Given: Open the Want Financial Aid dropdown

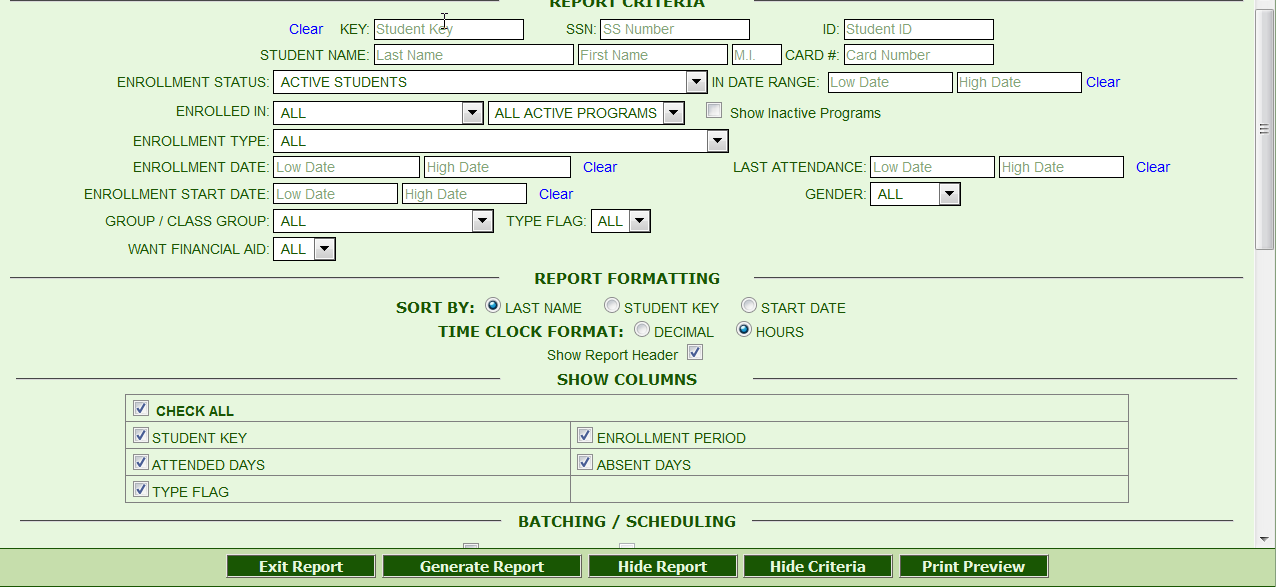Looking at the screenshot, I should (305, 249).
